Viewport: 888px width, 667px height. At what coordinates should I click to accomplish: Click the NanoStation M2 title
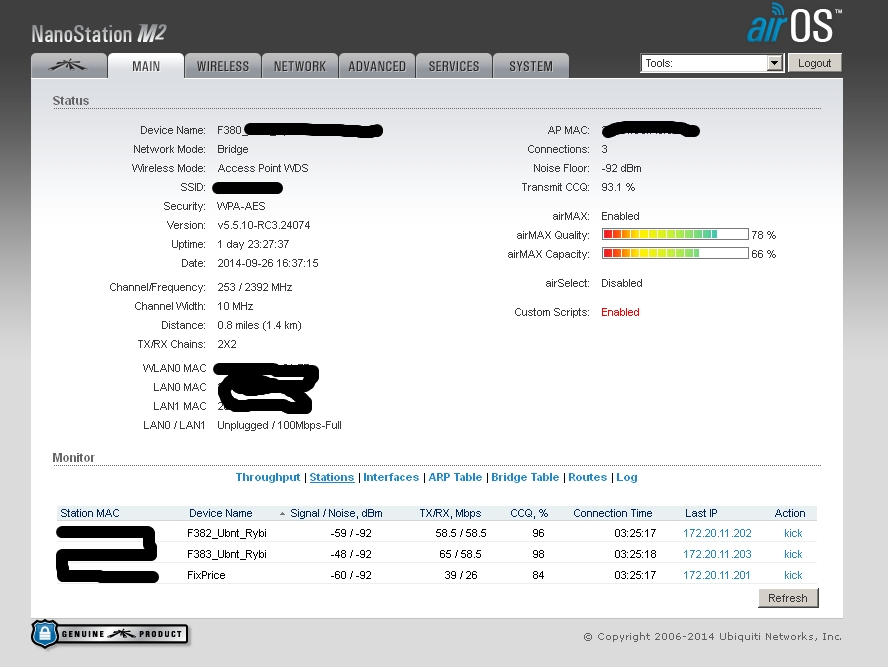pyautogui.click(x=99, y=34)
